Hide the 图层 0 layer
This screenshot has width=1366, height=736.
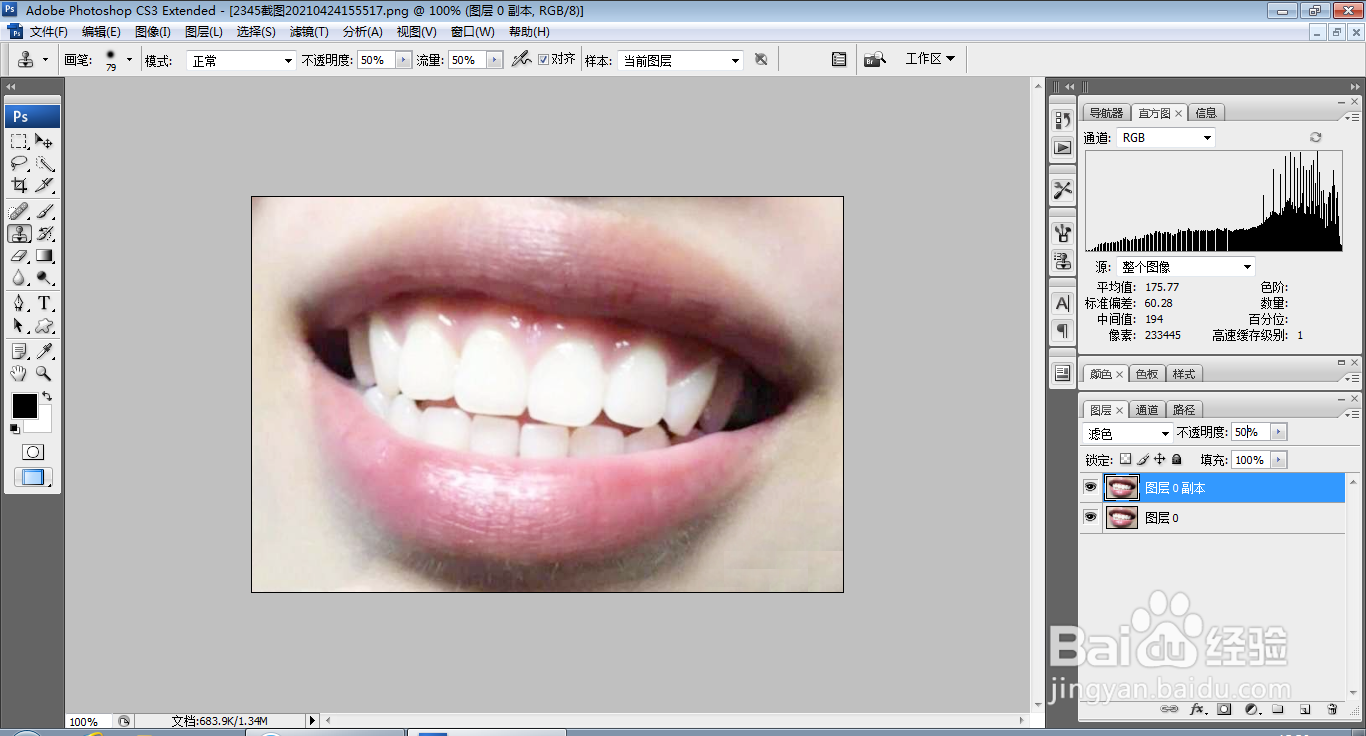pos(1090,518)
